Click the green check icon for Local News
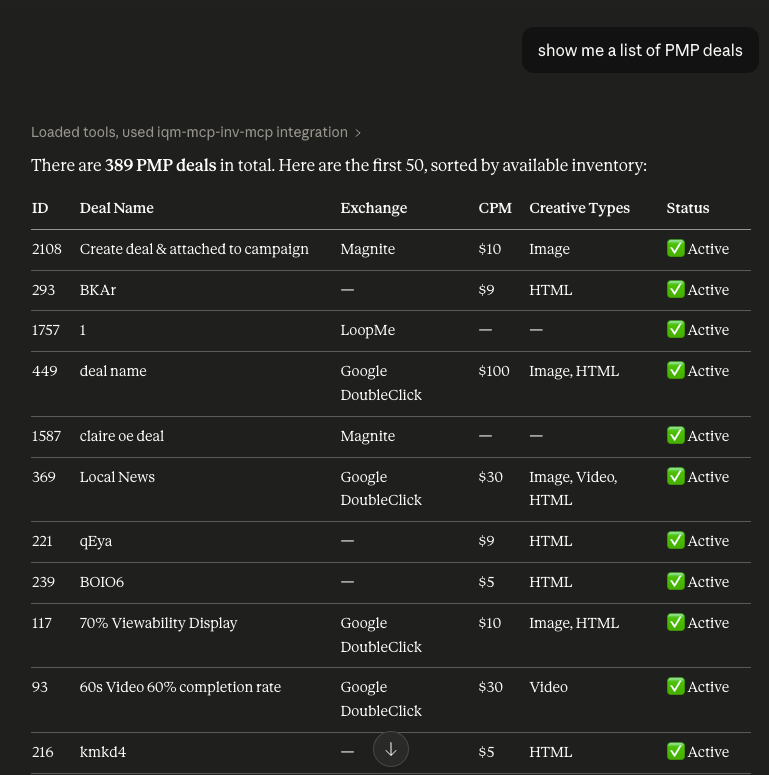This screenshot has width=769, height=775. [x=676, y=476]
